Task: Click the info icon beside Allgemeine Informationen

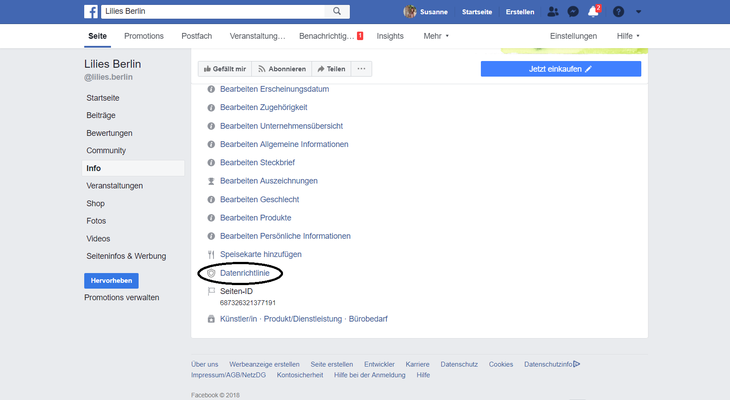Action: coord(211,144)
